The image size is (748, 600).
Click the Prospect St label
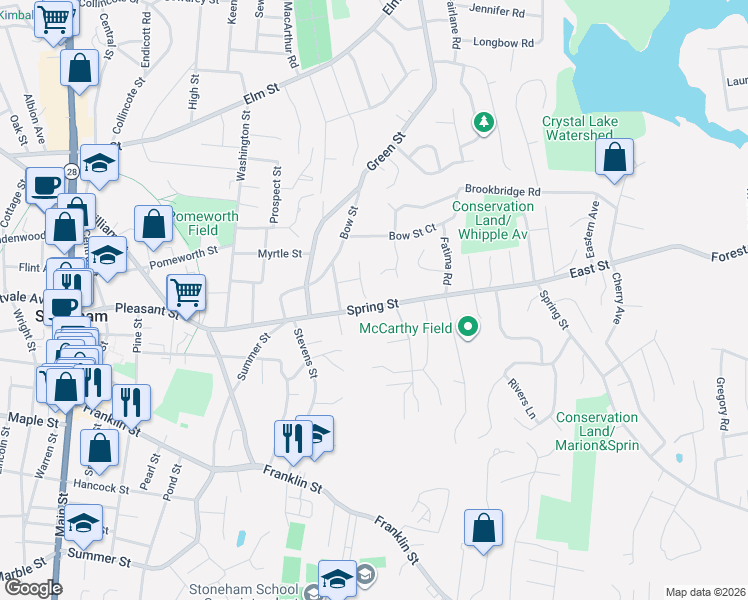(275, 195)
